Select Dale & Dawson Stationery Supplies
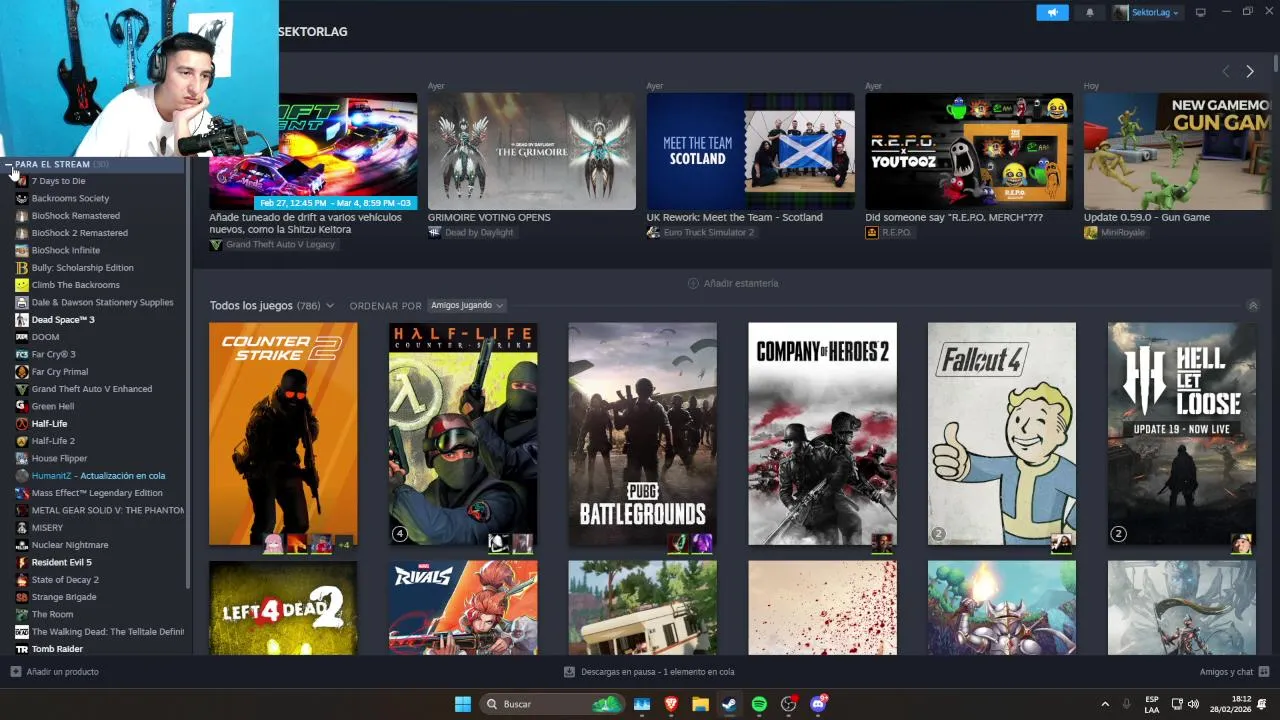 click(x=102, y=302)
